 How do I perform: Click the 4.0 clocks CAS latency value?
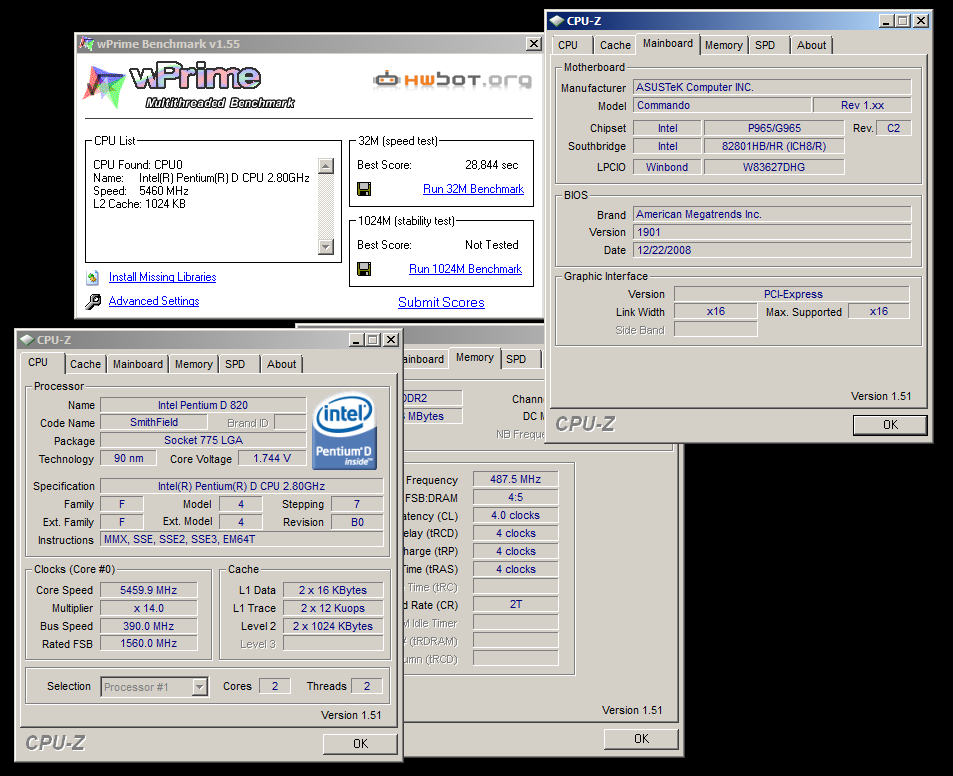click(515, 515)
